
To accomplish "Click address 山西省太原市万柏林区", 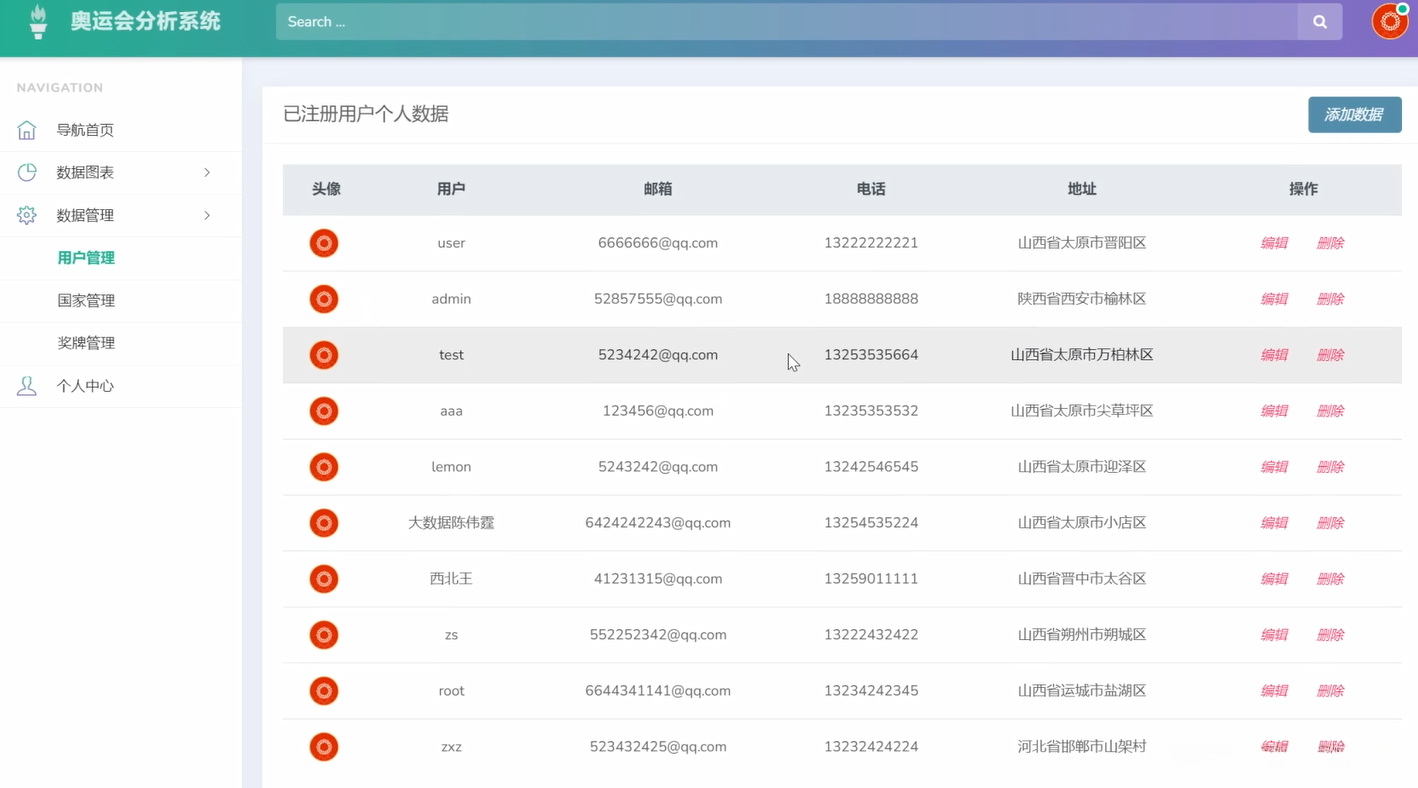I will coord(1082,355).
